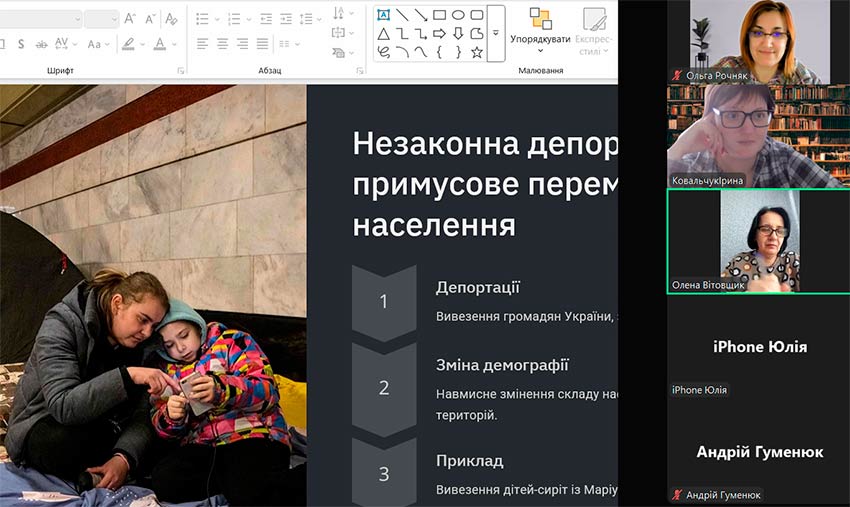Increase font size with the large A button
The image size is (850, 507).
130,19
